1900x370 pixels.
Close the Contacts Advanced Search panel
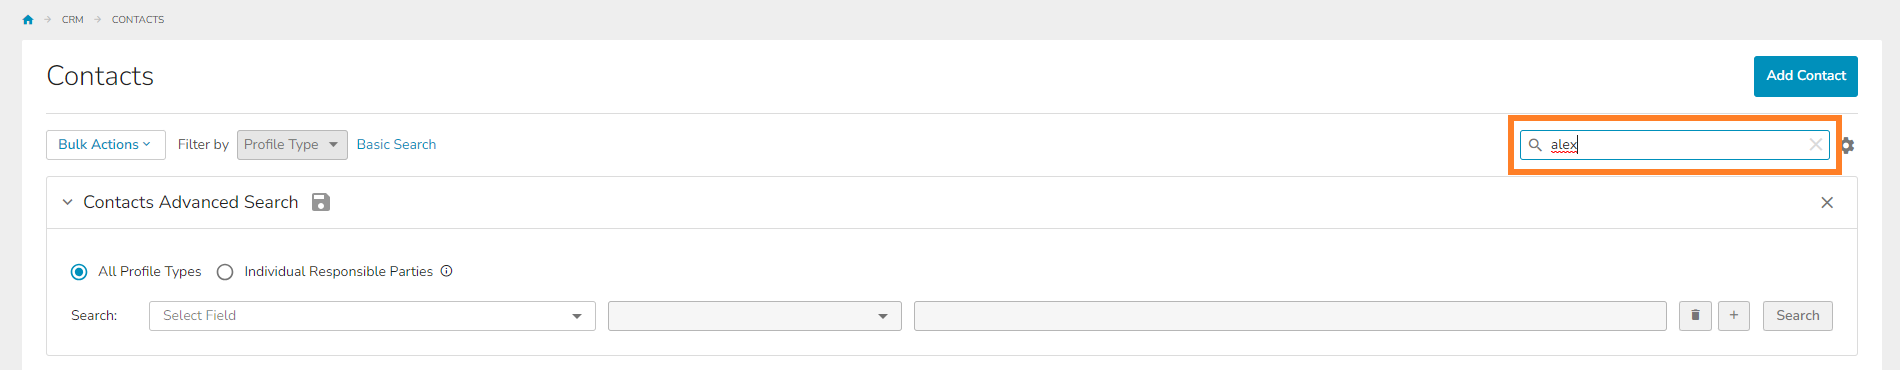pos(1827,203)
